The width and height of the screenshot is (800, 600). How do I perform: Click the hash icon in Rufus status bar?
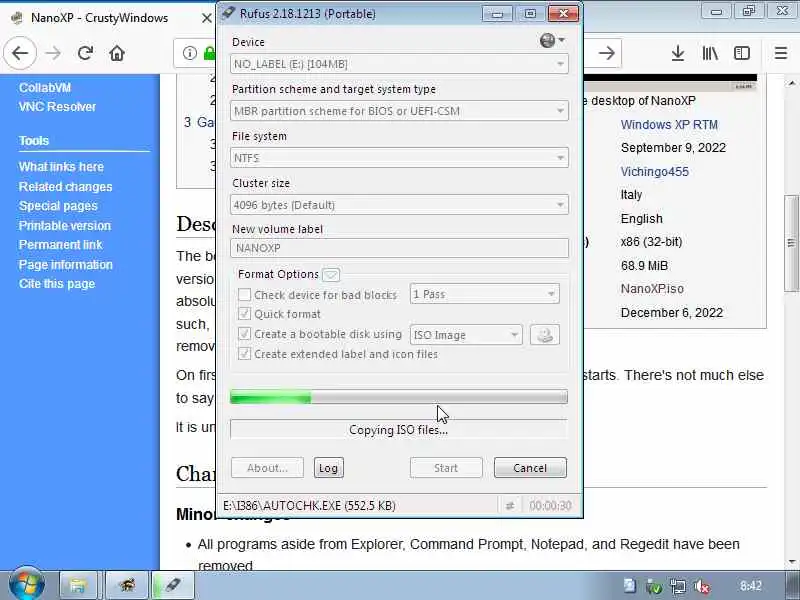510,506
